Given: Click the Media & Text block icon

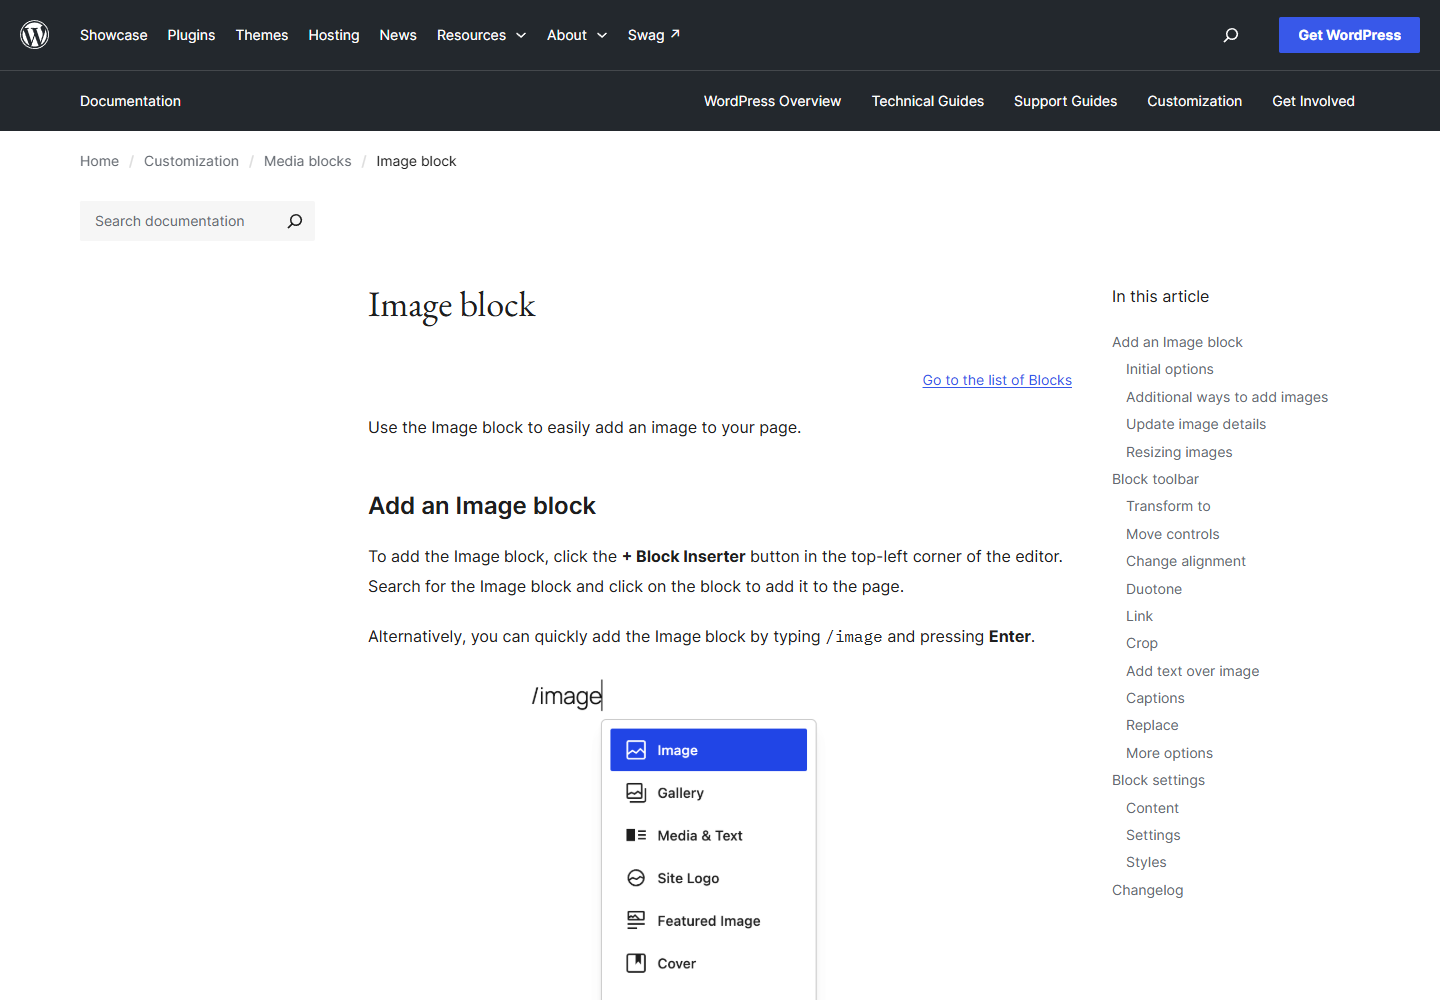Looking at the screenshot, I should point(636,835).
